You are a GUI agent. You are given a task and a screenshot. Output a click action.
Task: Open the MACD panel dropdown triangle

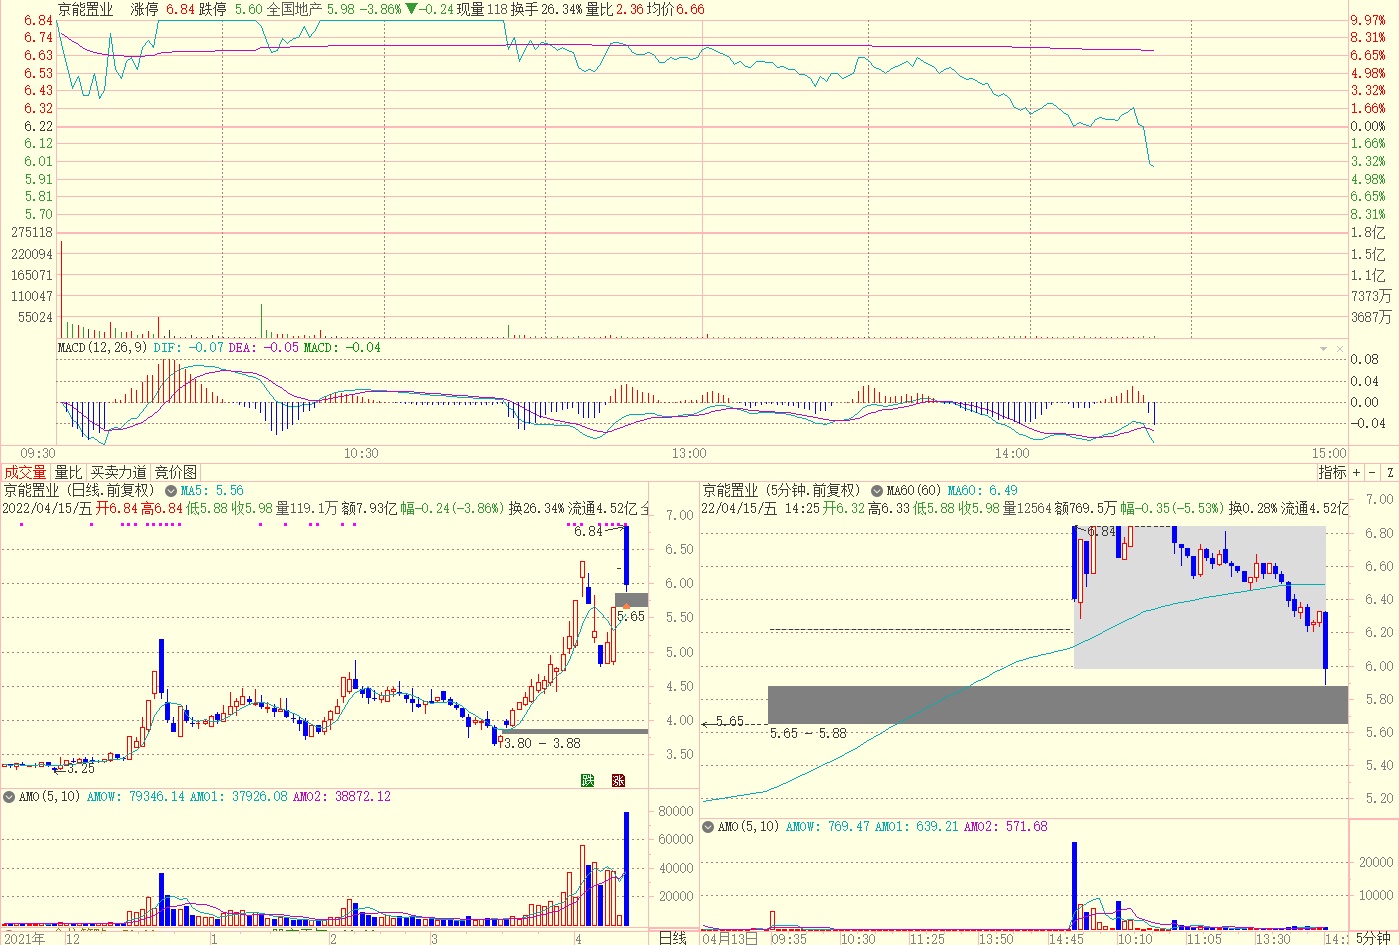coord(1324,349)
